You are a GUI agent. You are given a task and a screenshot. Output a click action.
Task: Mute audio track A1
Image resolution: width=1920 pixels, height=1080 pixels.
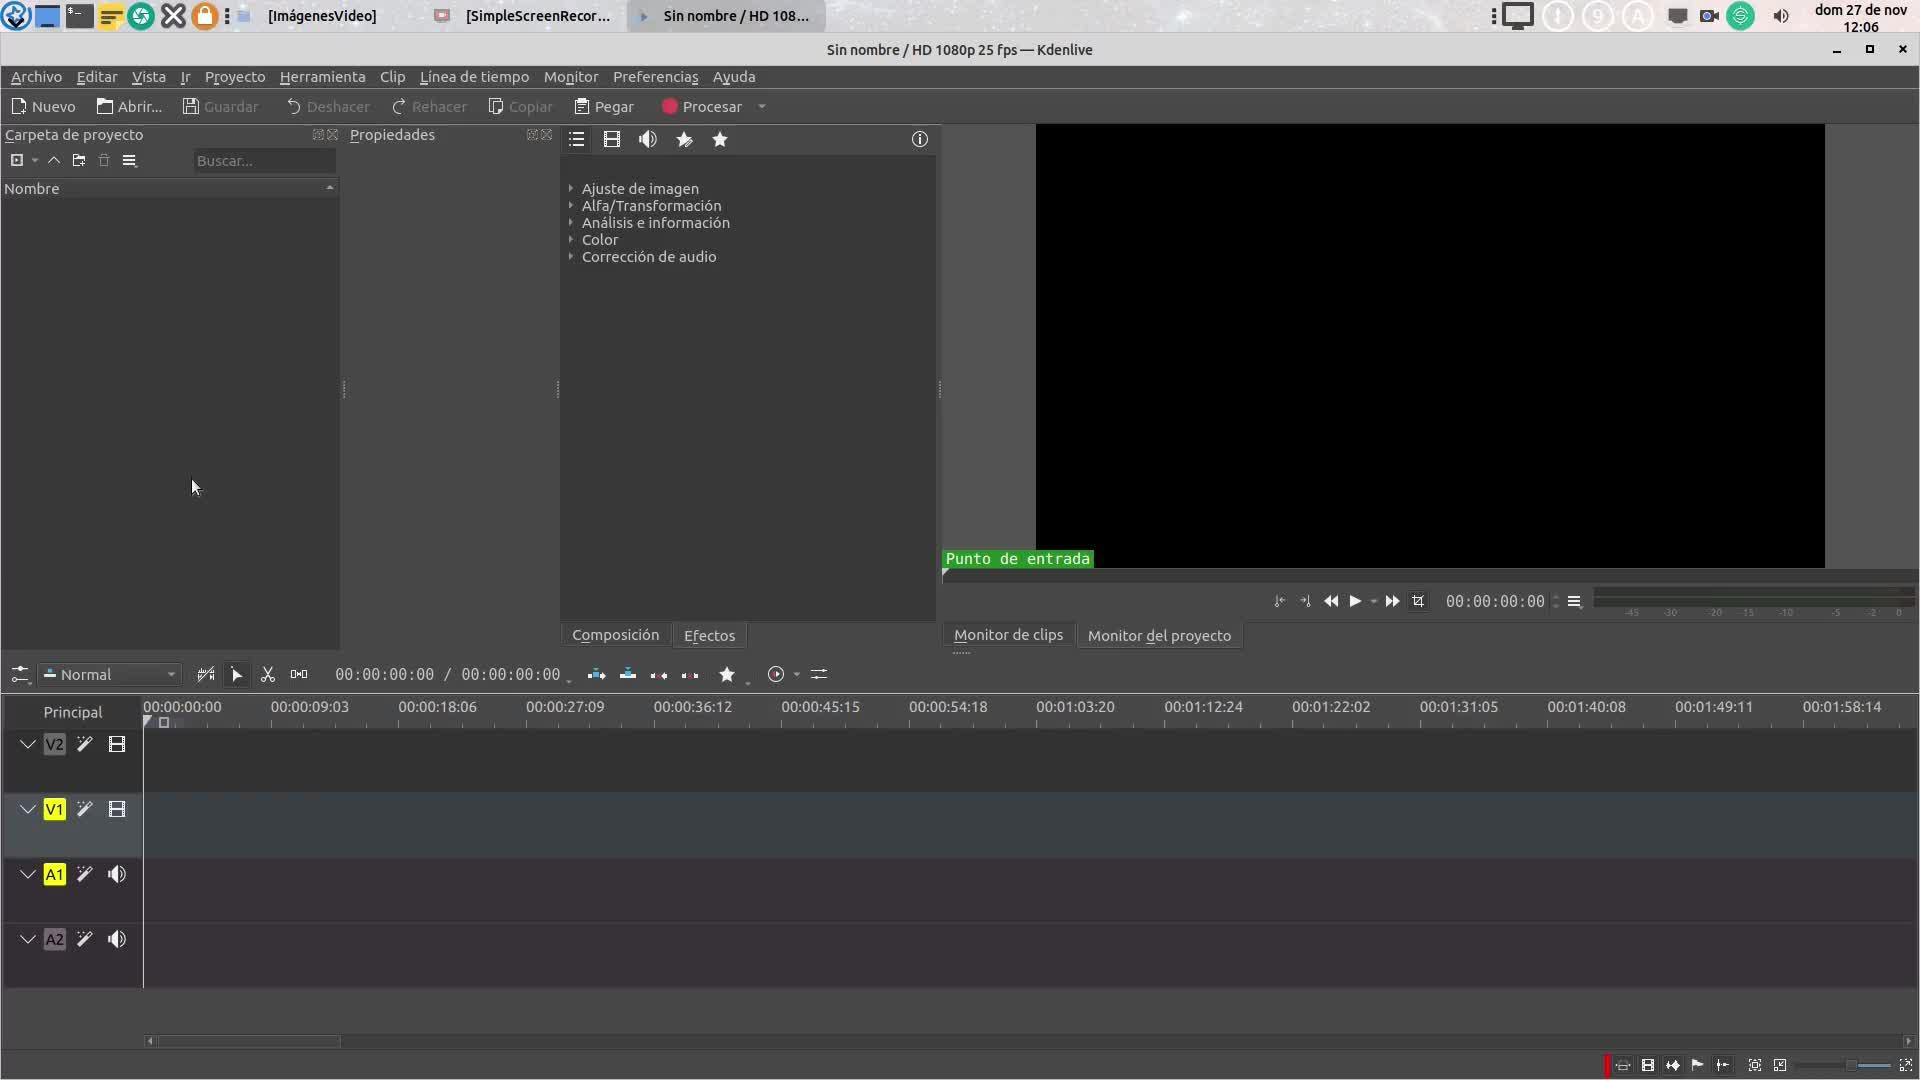117,875
